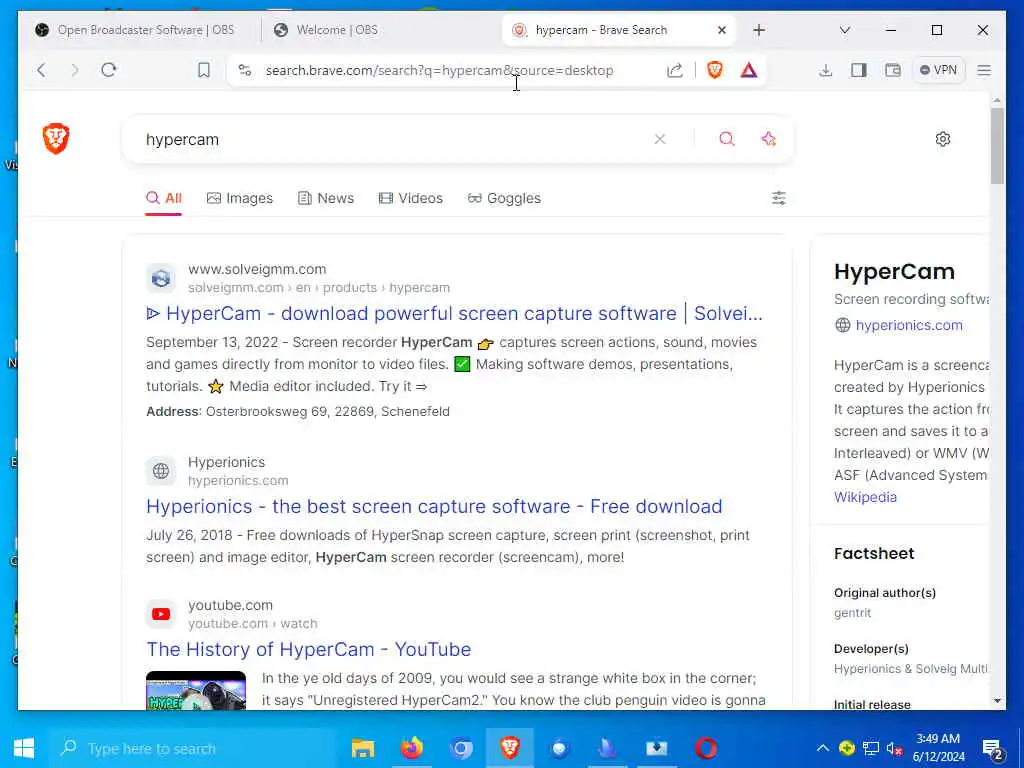
Task: Select the Images results tab
Action: click(x=240, y=198)
